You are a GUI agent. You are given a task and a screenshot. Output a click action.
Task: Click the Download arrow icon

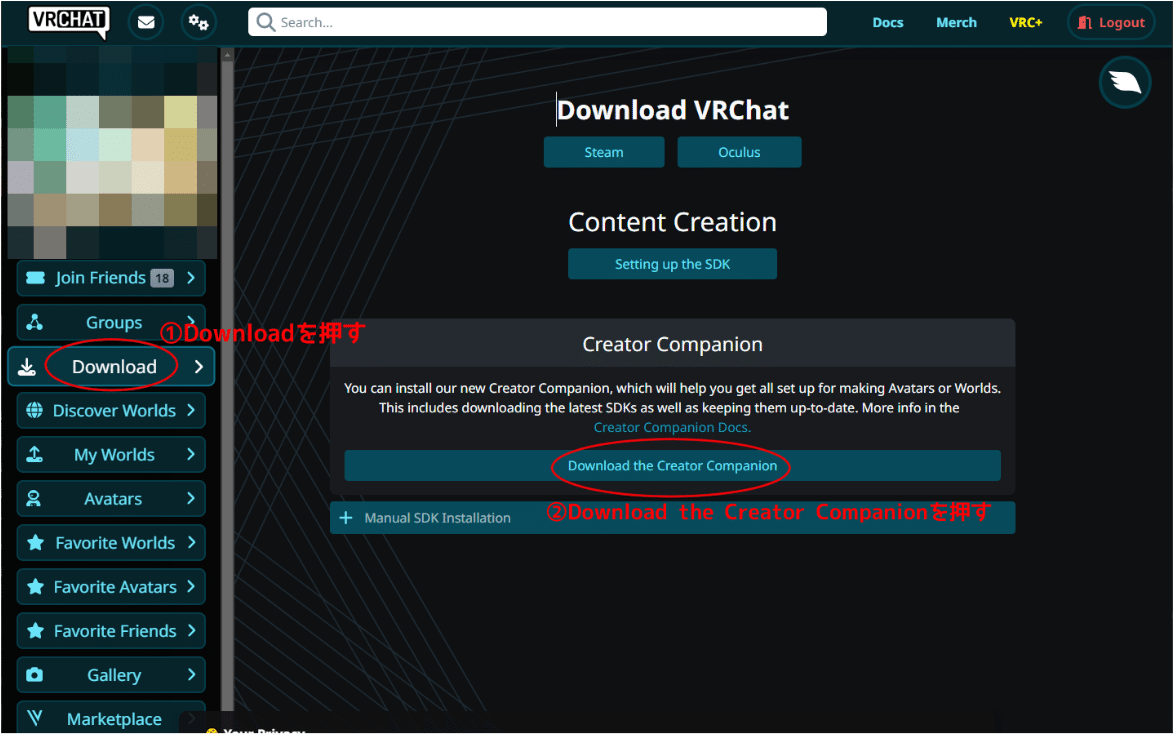tap(27, 367)
